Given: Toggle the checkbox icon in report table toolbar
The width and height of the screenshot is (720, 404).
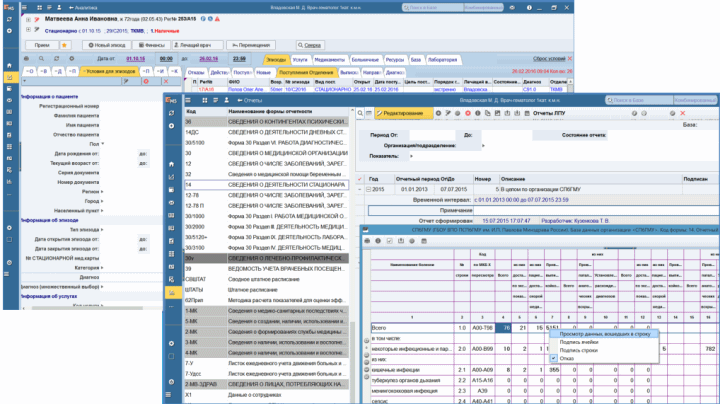Looking at the screenshot, I should coord(389,241).
